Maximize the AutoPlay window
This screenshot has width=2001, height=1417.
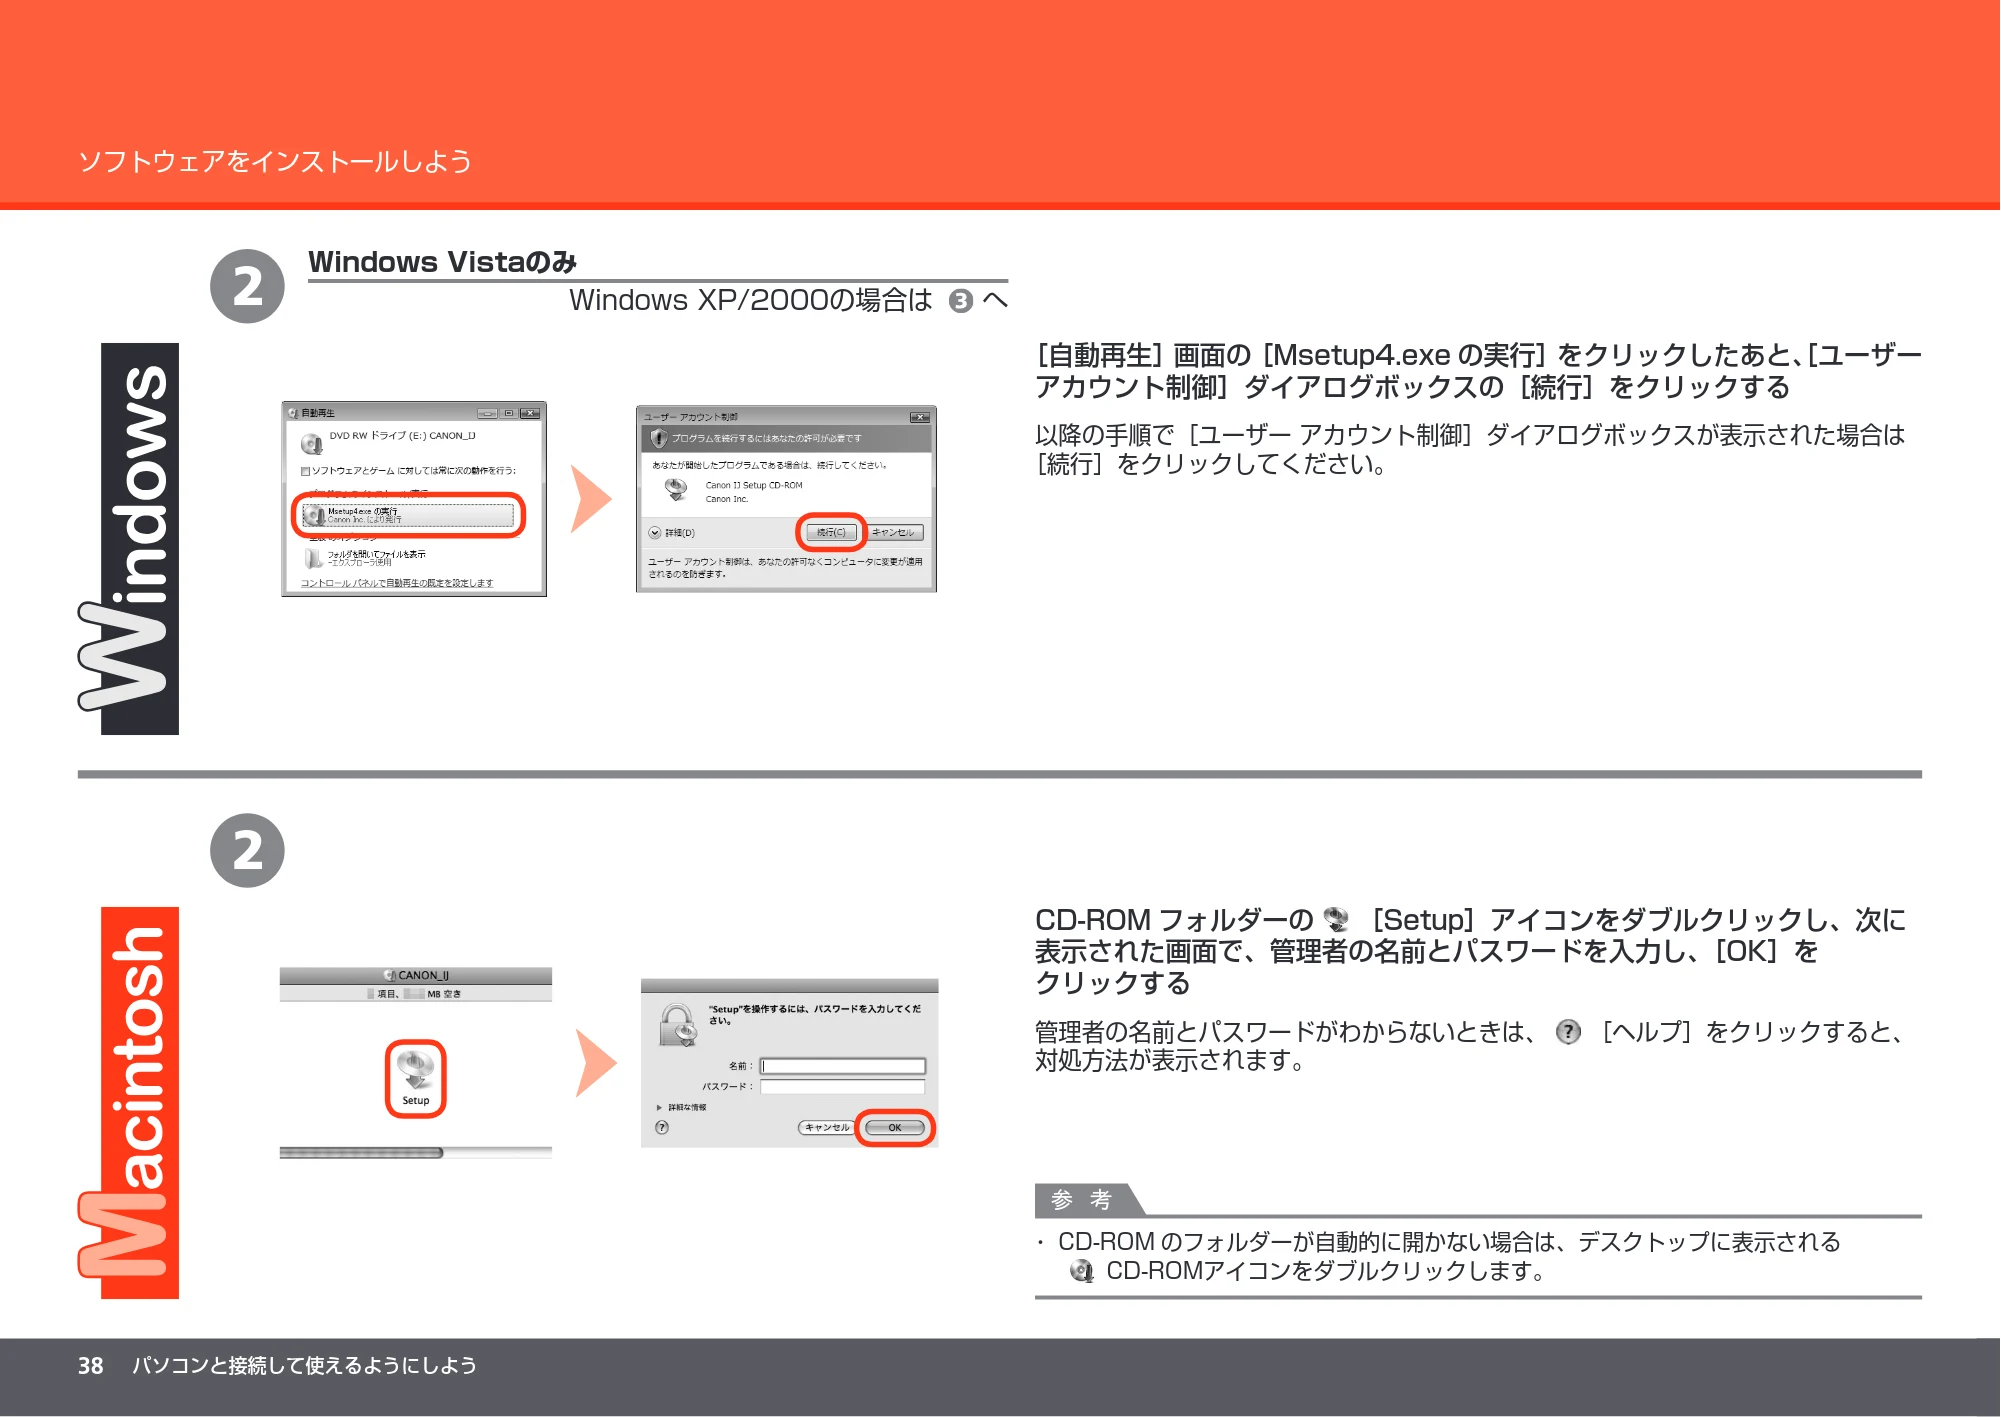pyautogui.click(x=508, y=413)
